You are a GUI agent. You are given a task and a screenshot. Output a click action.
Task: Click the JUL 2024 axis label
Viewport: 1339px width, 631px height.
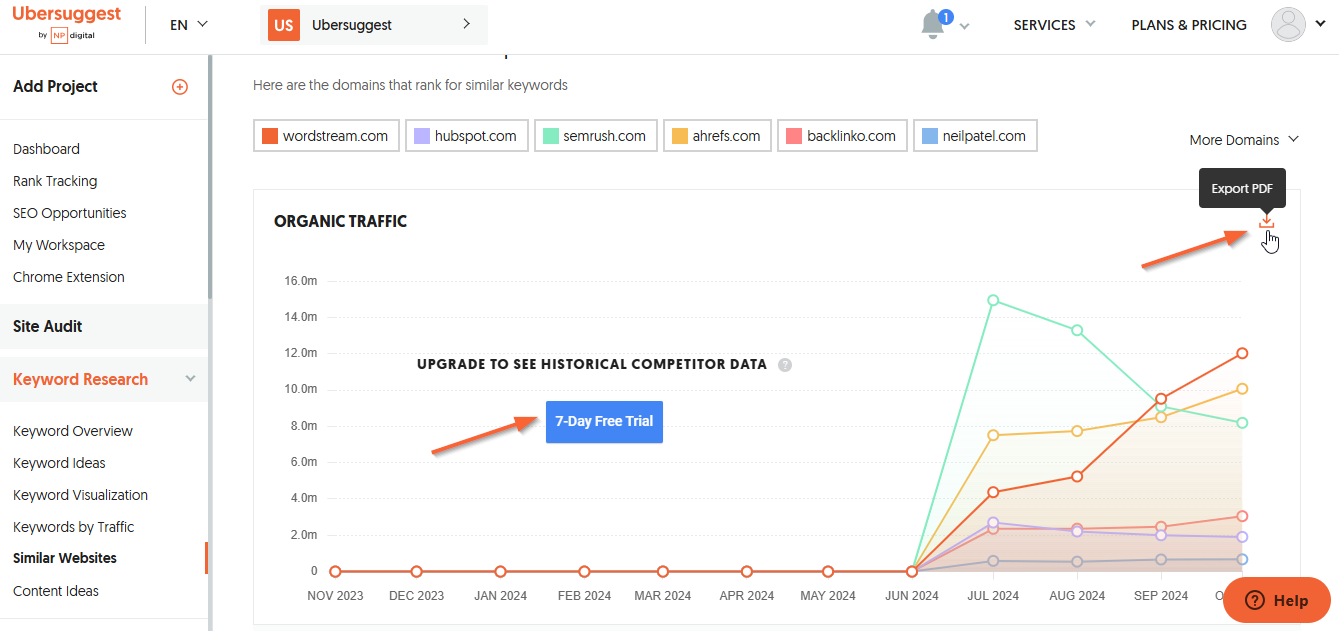[993, 596]
